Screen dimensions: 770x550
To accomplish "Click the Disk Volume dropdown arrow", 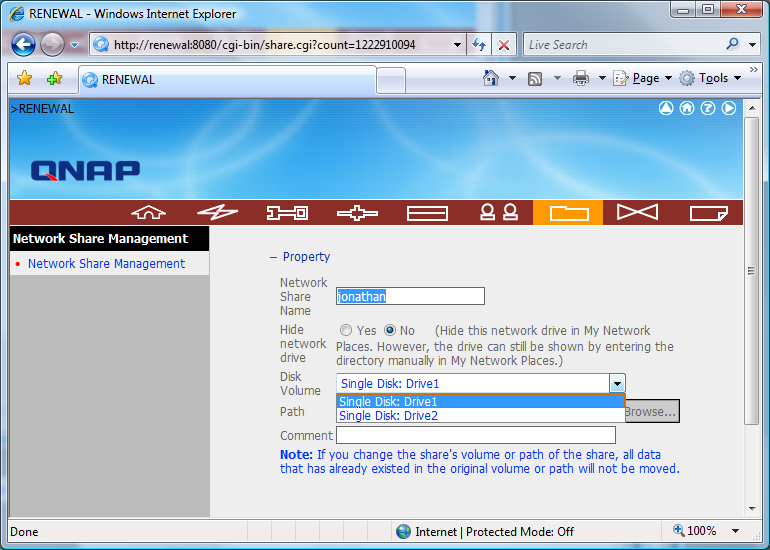I will [x=617, y=383].
